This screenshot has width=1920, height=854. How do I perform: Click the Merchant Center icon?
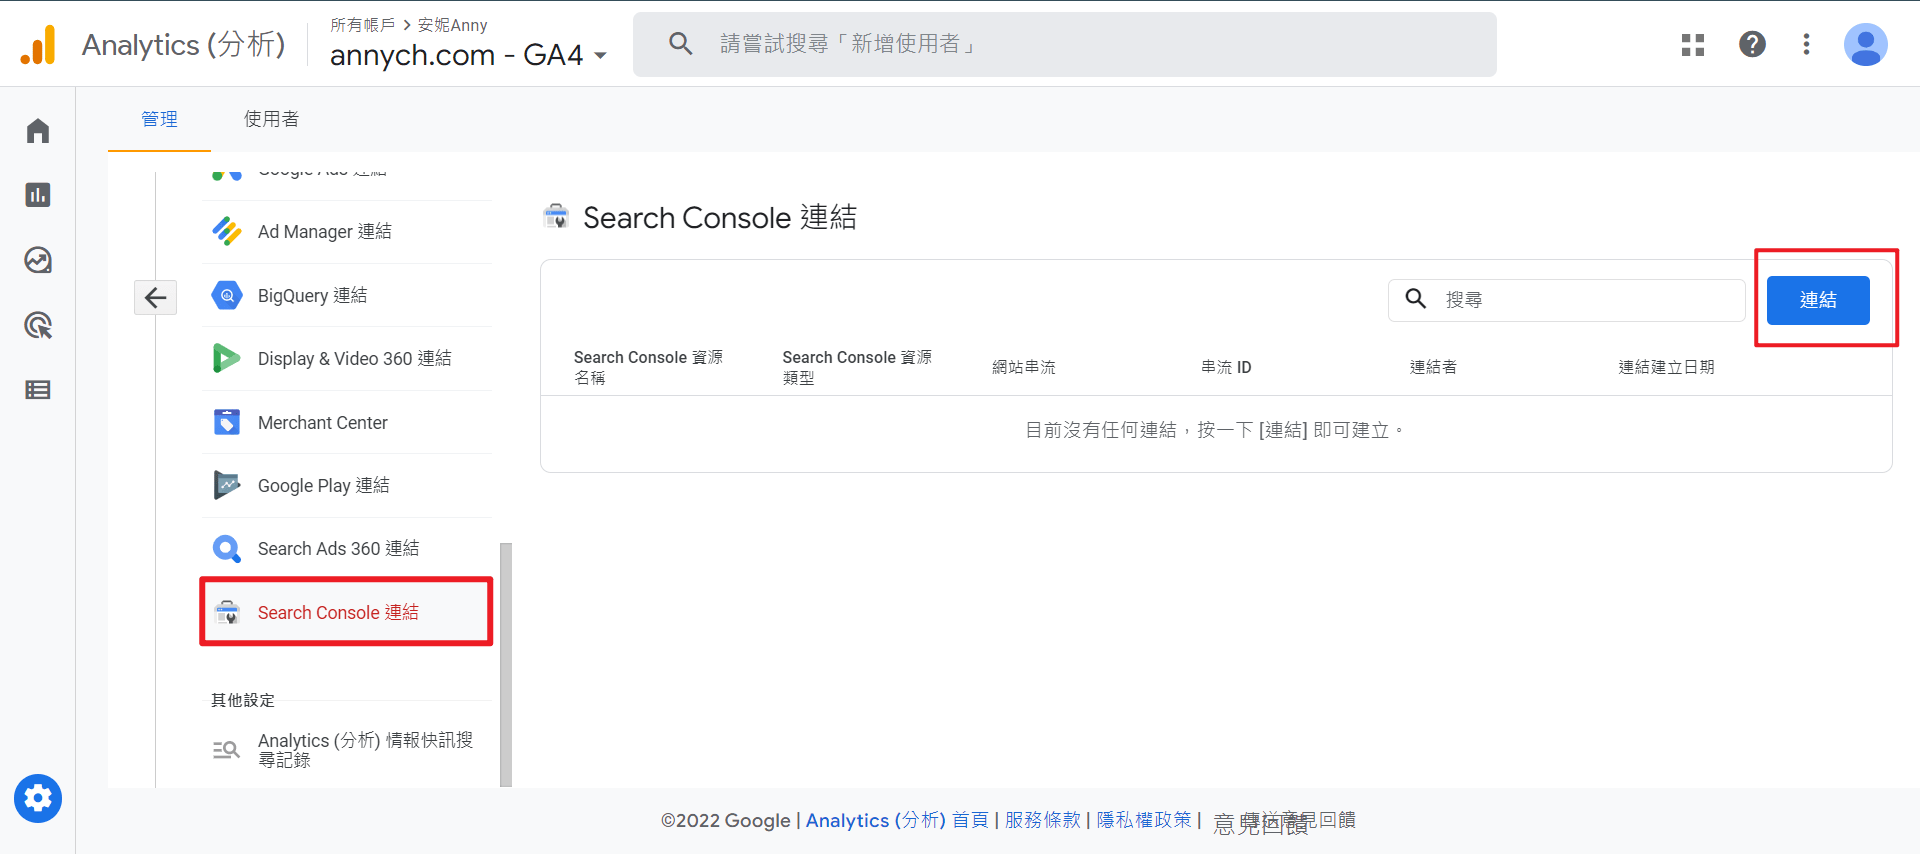point(227,422)
